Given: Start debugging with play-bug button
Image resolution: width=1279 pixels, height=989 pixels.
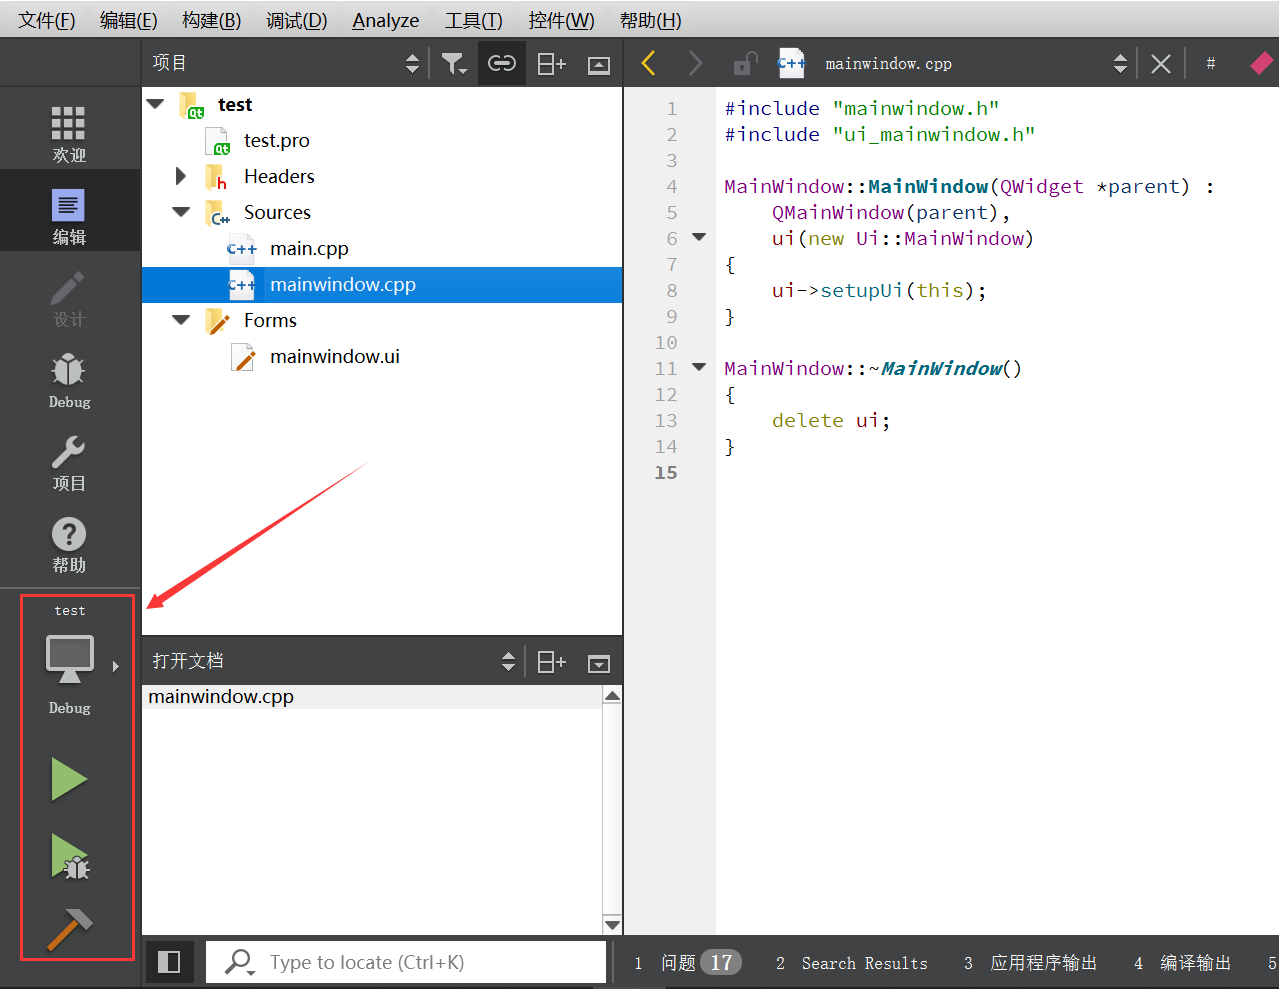Looking at the screenshot, I should 70,857.
